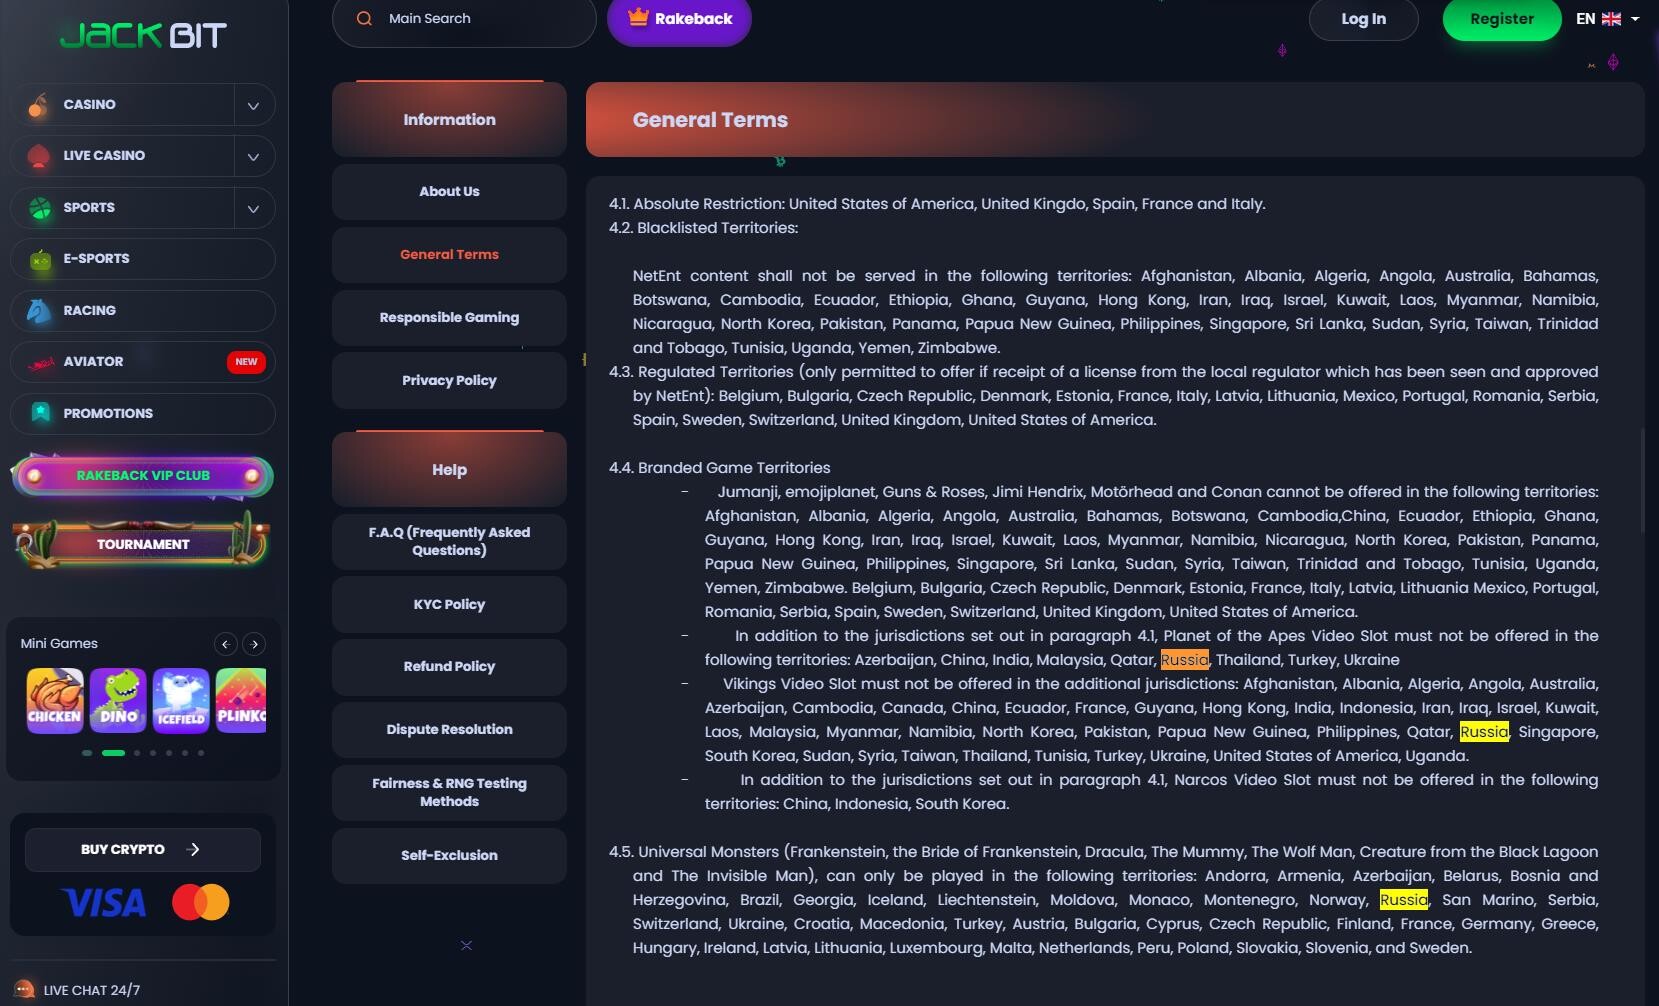This screenshot has width=1659, height=1006.
Task: Click the General Terms heading
Action: click(x=710, y=120)
